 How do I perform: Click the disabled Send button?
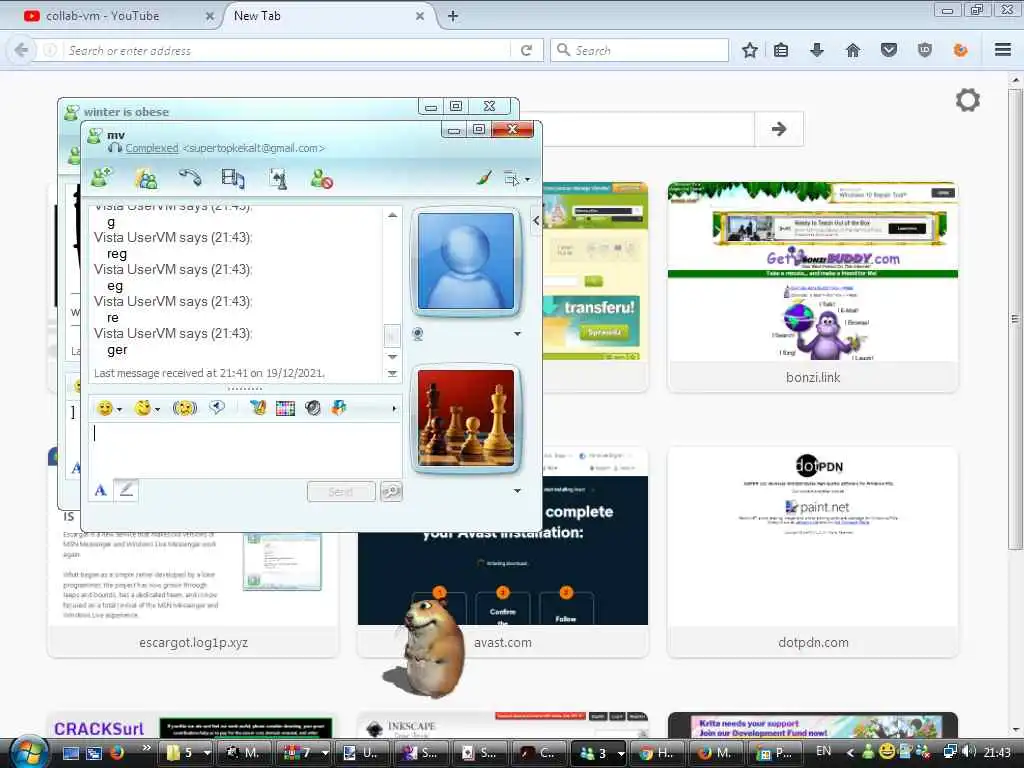[x=341, y=491]
